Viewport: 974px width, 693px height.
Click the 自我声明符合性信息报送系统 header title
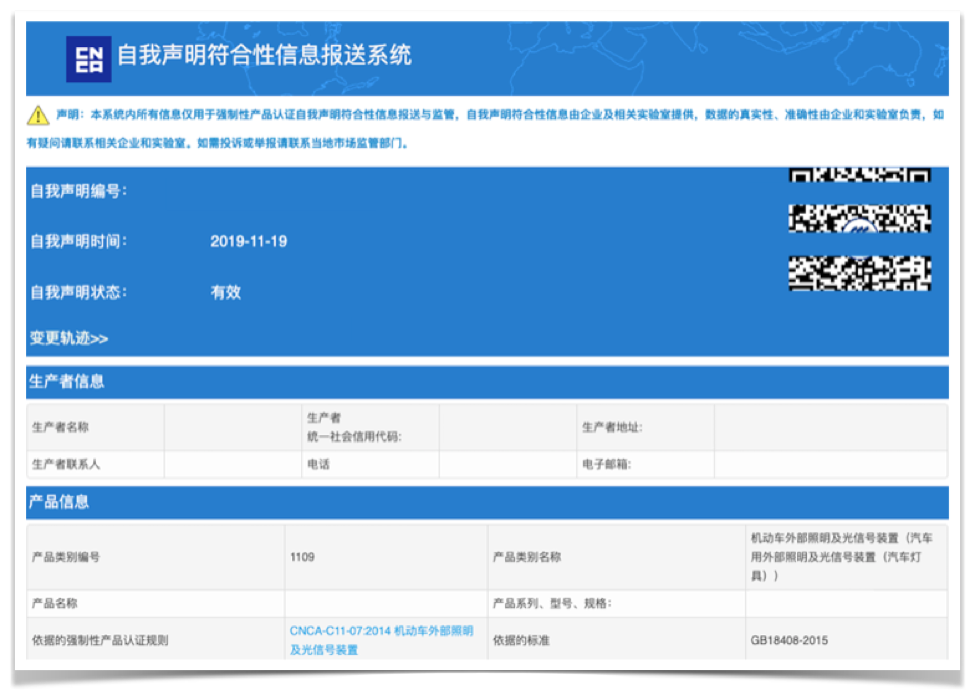point(264,55)
